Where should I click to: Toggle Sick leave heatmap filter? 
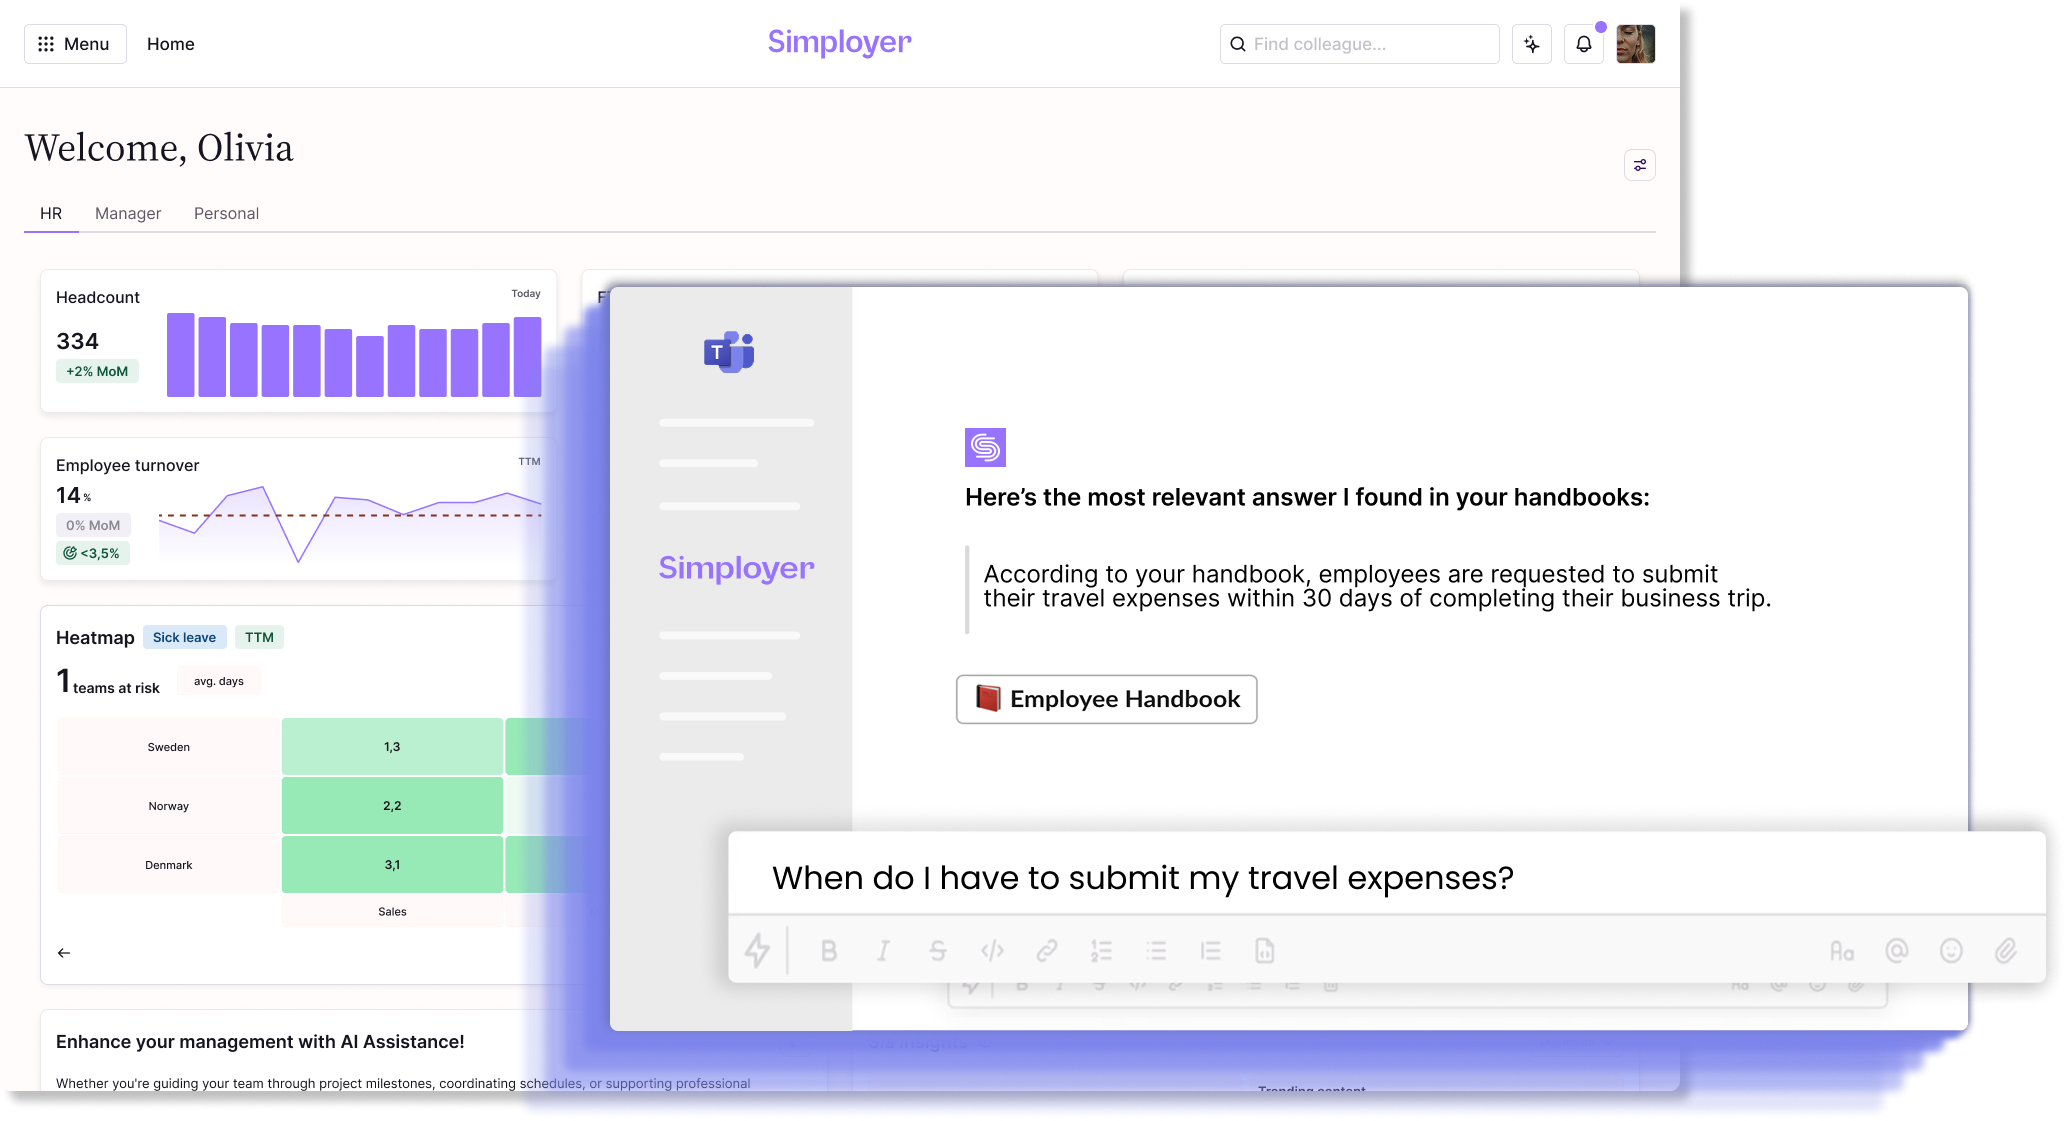[184, 637]
